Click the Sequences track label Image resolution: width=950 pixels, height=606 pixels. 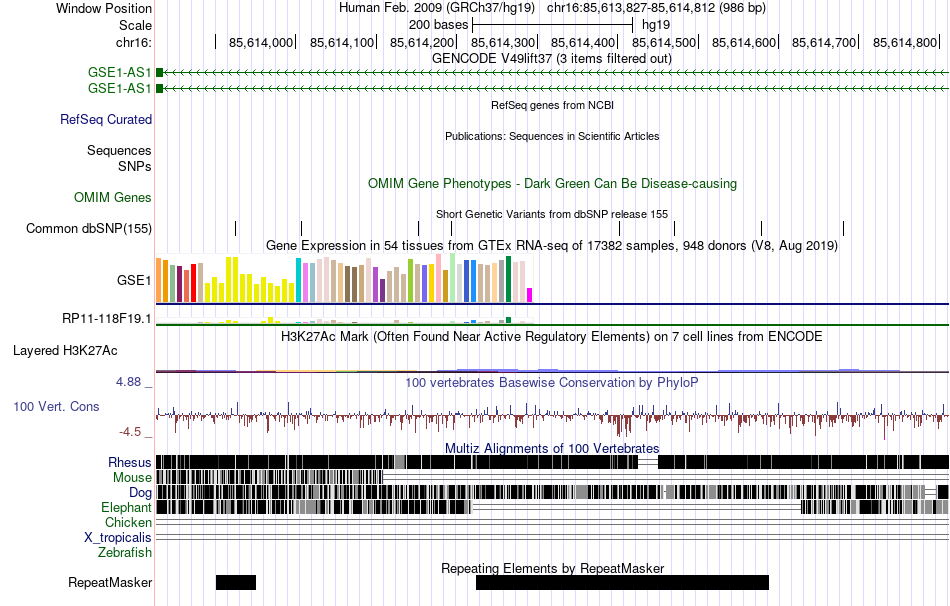click(x=119, y=150)
